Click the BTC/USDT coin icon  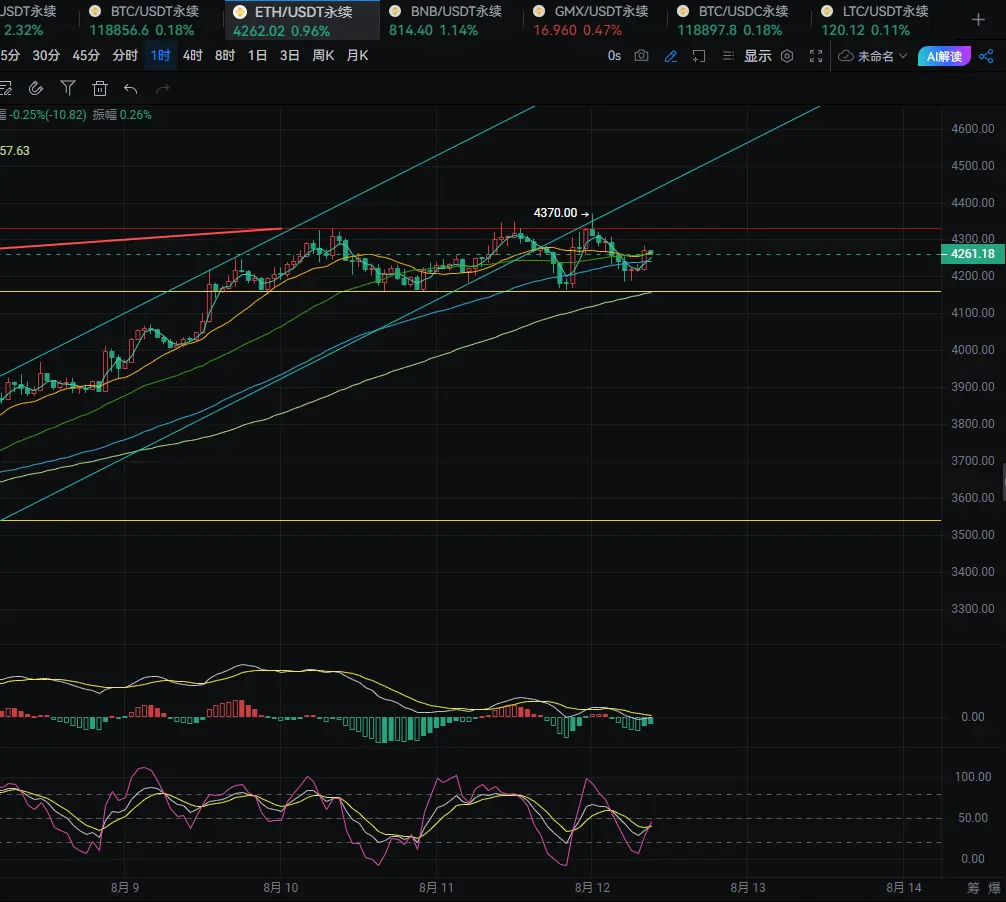click(x=95, y=11)
